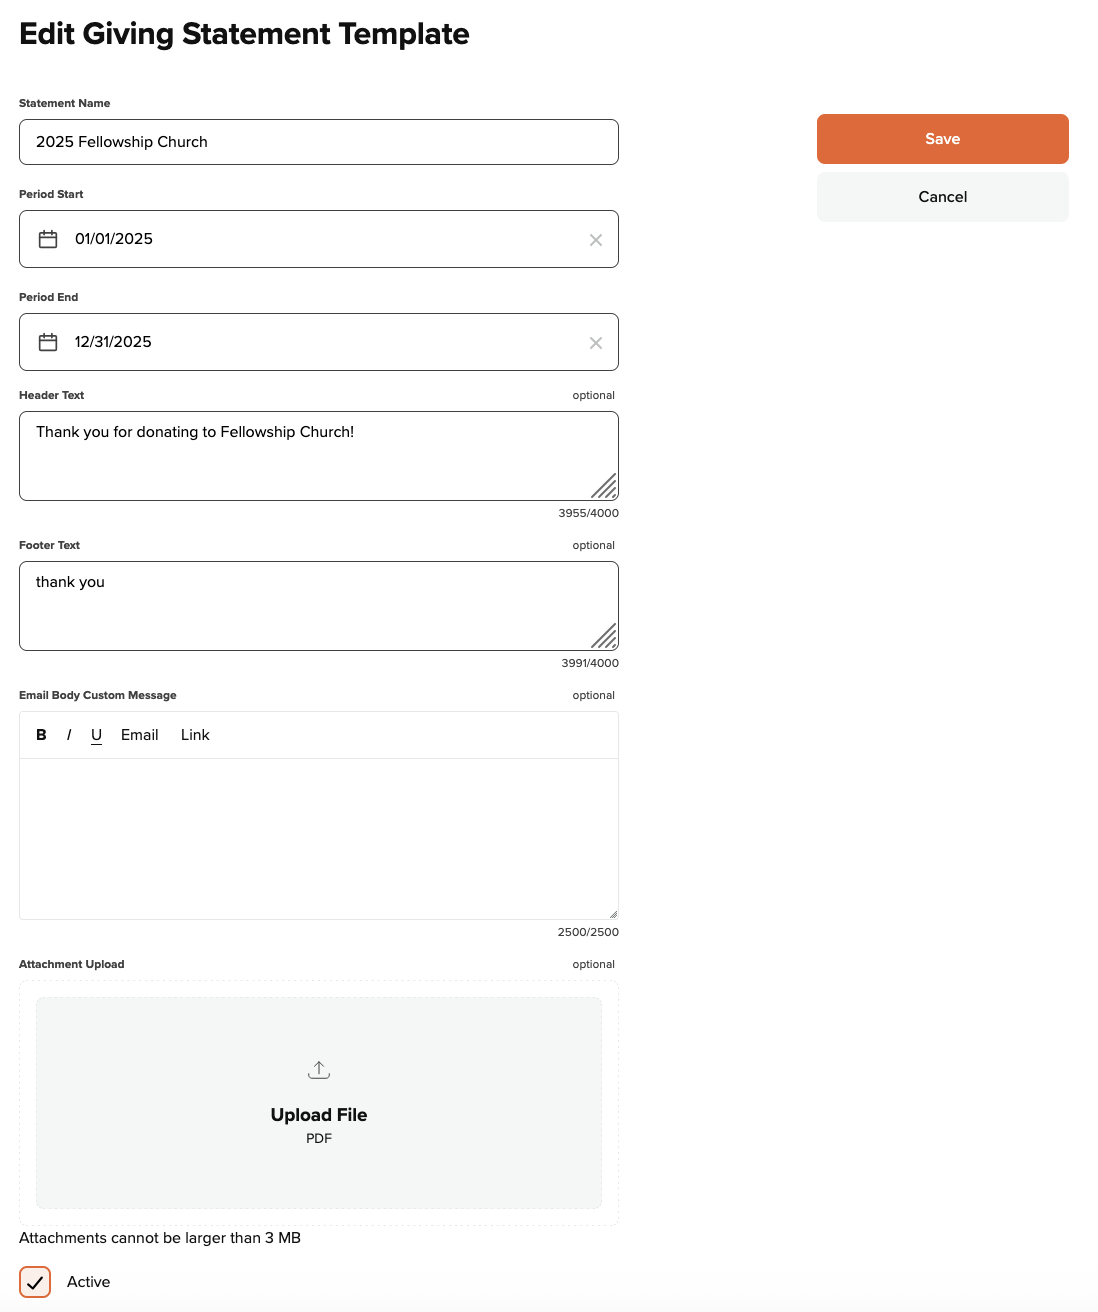Toggle bold formatting in email body

point(41,735)
